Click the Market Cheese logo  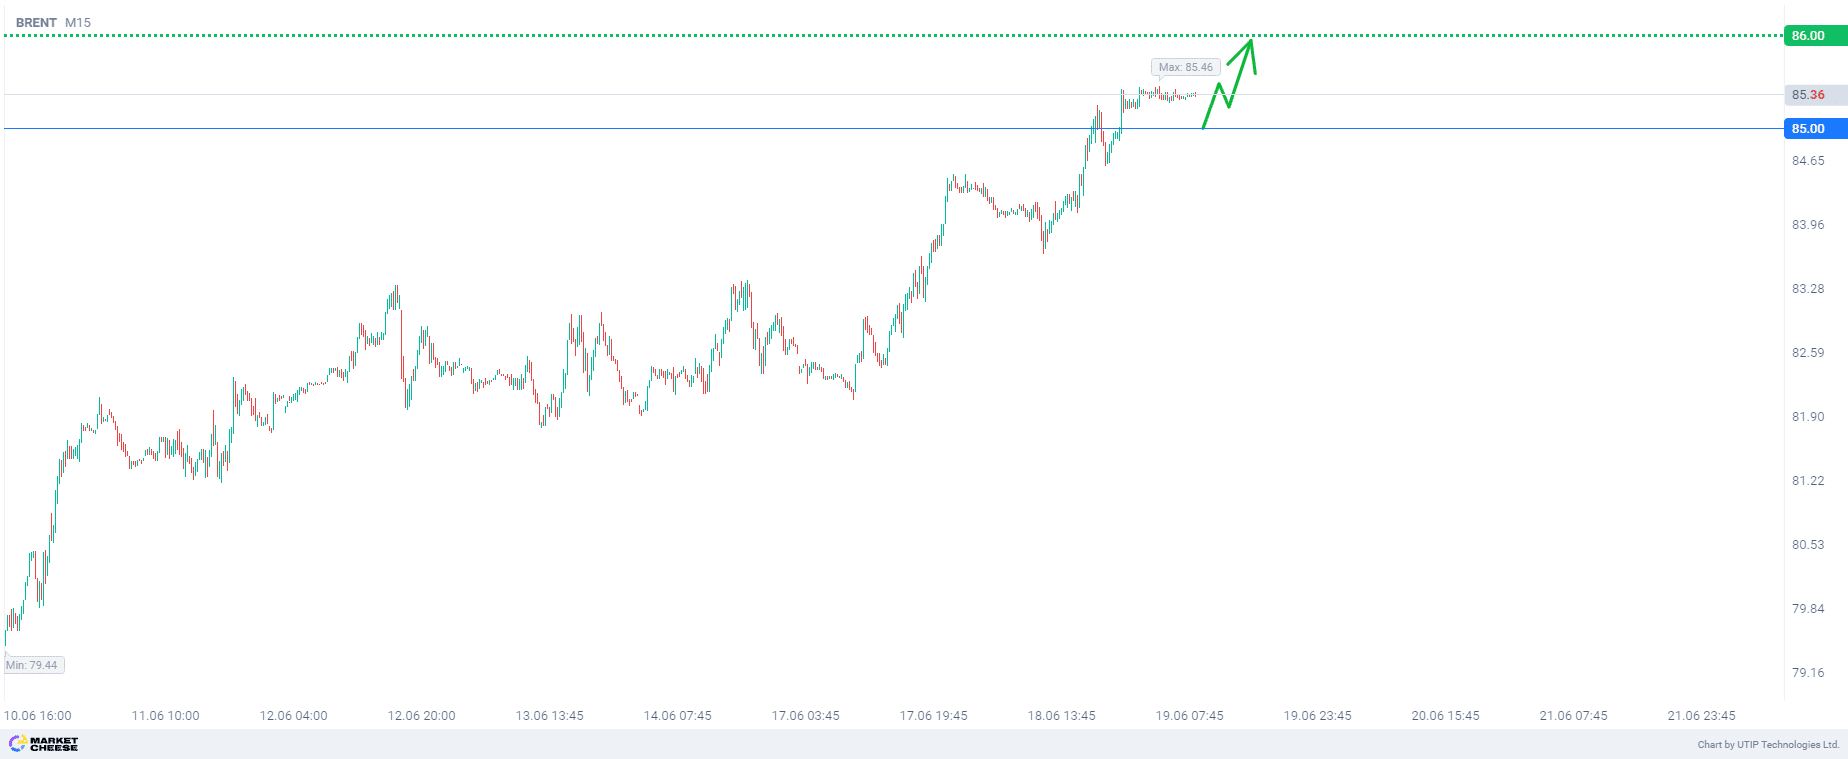(43, 744)
